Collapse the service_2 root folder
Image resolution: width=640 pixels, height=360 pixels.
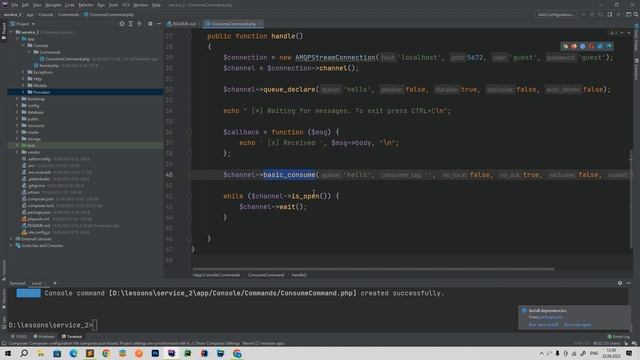tap(11, 32)
